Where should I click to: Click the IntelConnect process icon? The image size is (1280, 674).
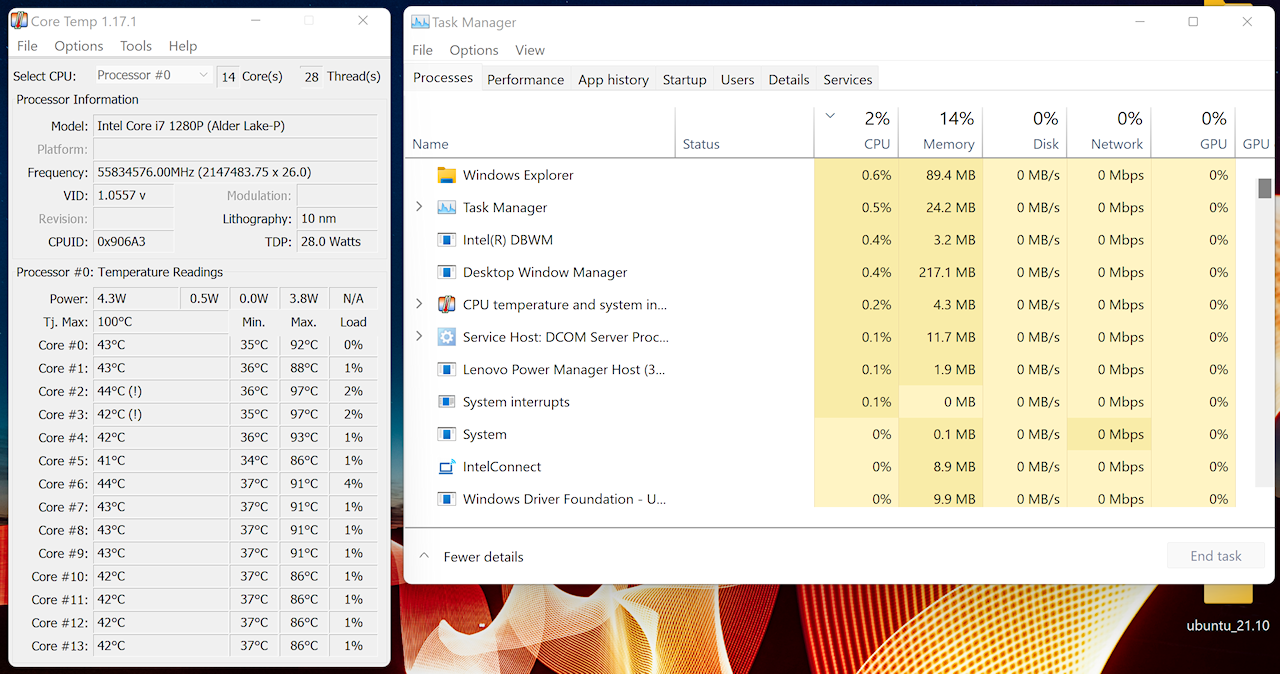(447, 467)
